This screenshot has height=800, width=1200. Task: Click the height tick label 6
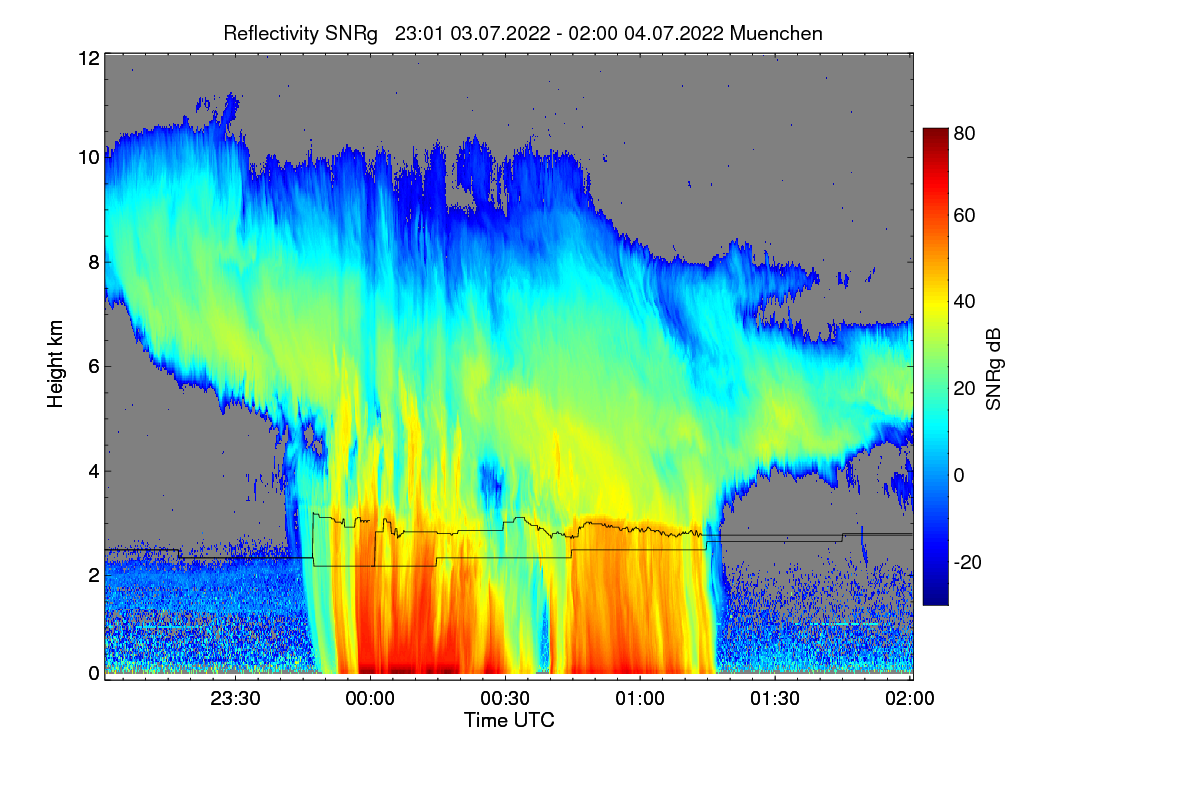(x=93, y=366)
